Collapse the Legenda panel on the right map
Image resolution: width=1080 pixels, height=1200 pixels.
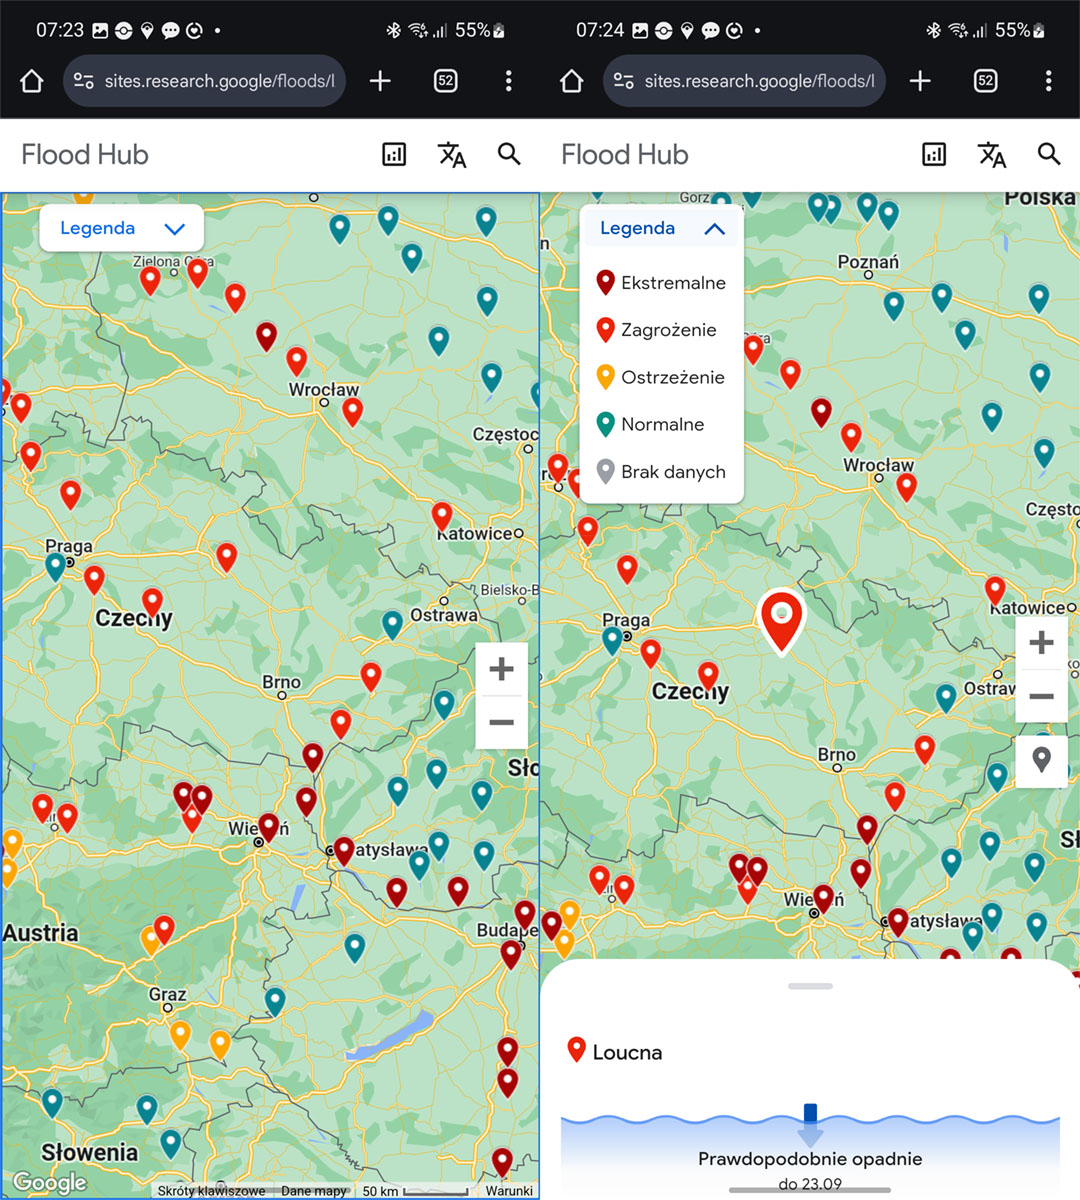[x=662, y=228]
